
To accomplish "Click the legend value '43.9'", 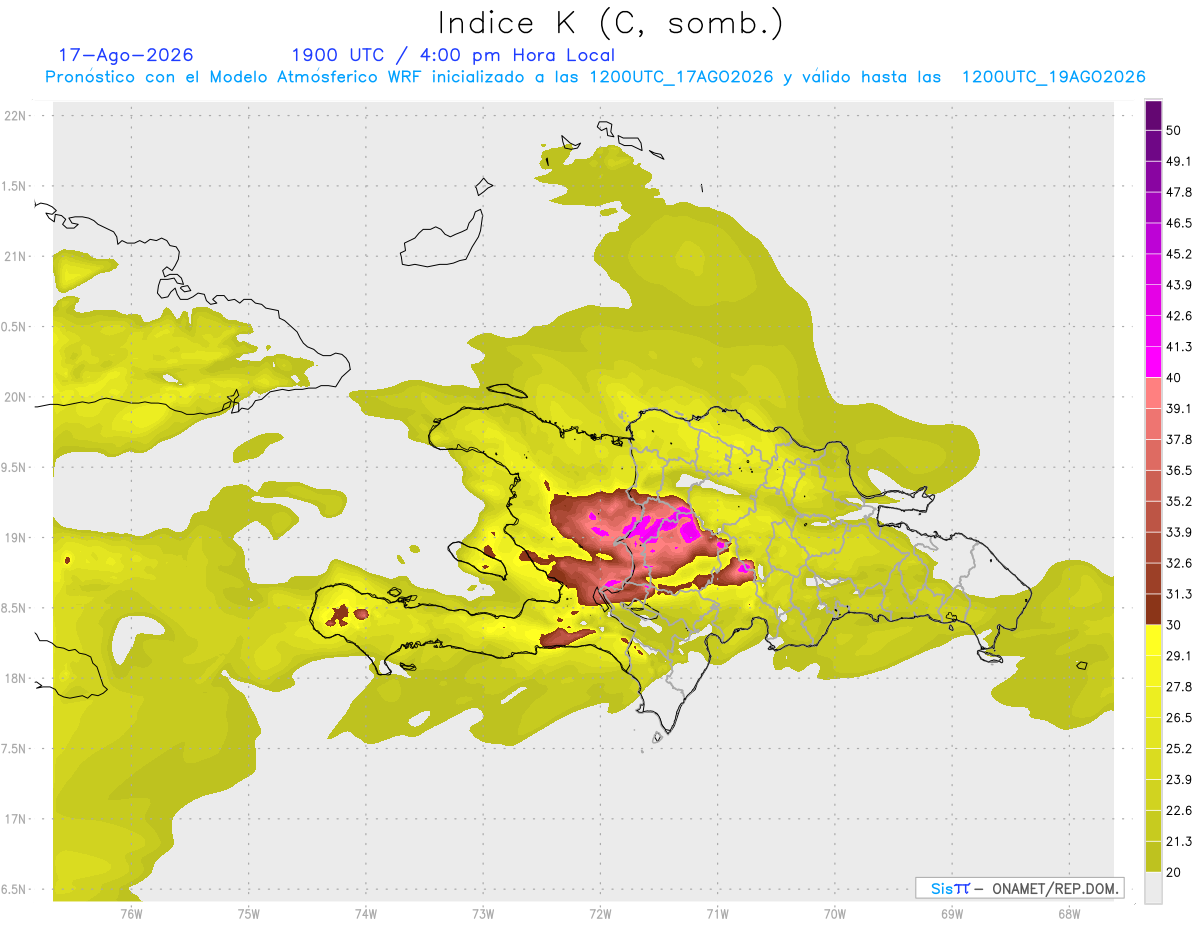I will 1179,285.
